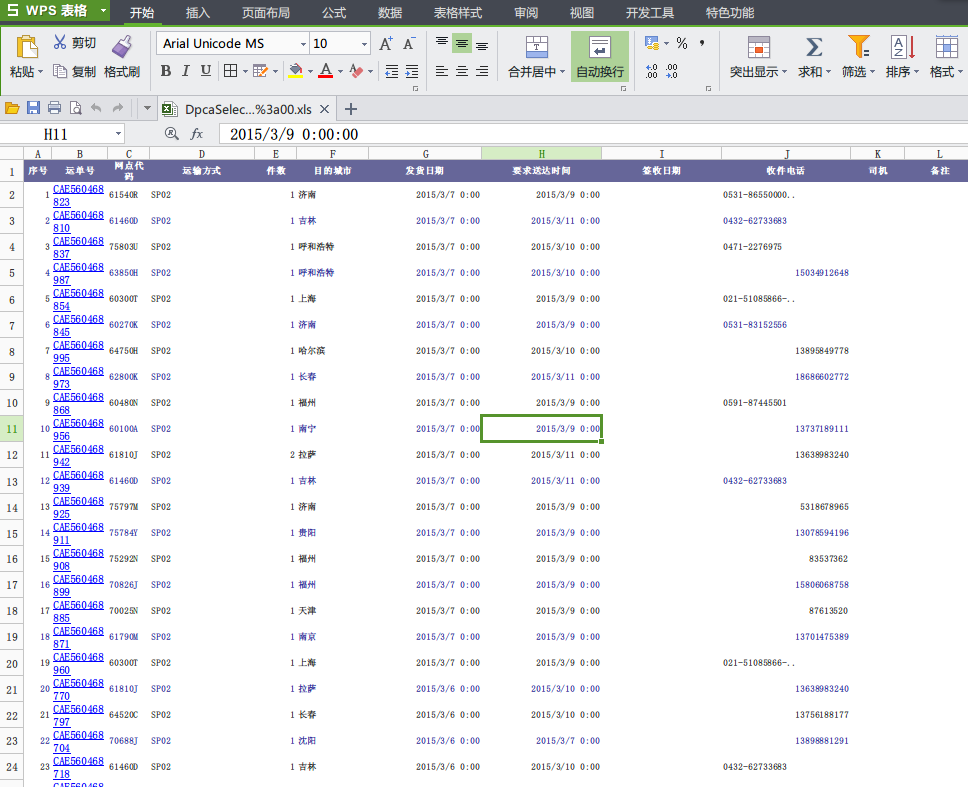Image resolution: width=968 pixels, height=787 pixels.
Task: Switch to the Insert (插入) tab
Action: click(198, 12)
